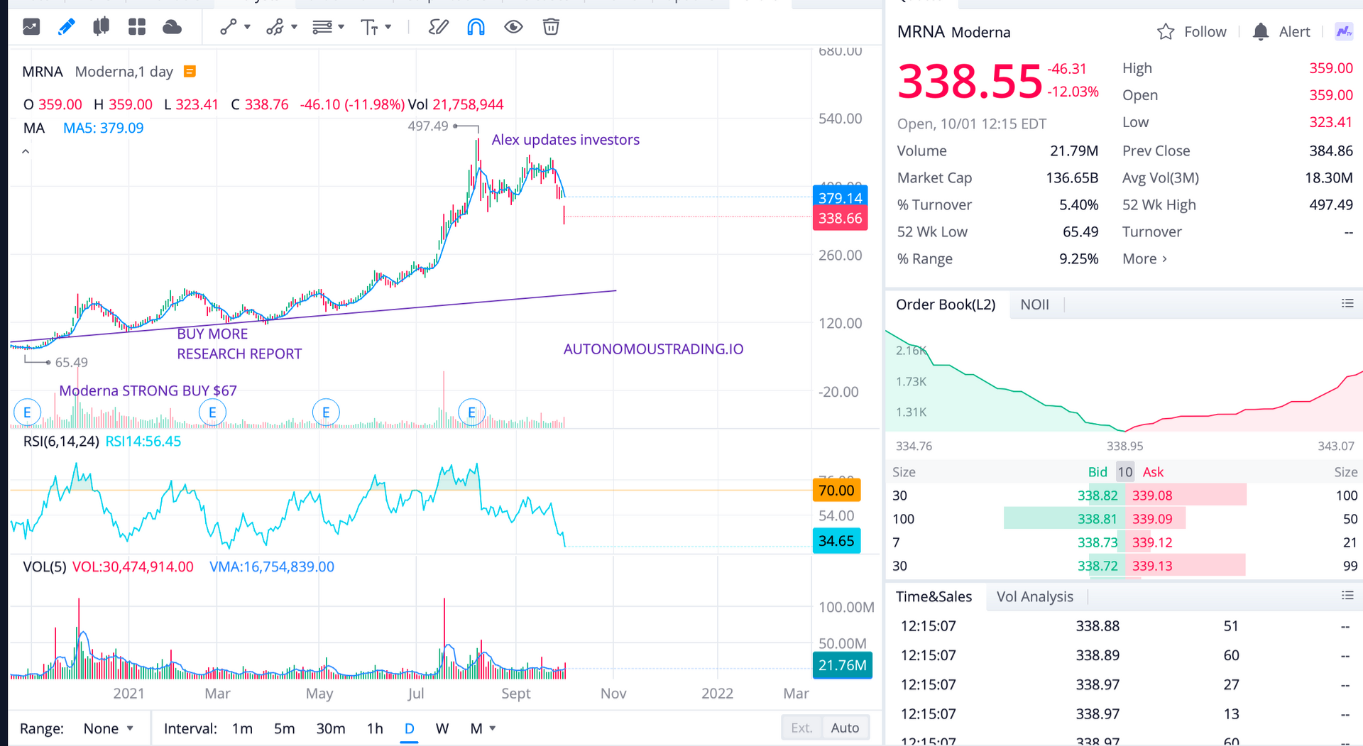The height and width of the screenshot is (746, 1363).
Task: Select the W weekly interval
Action: tap(442, 728)
